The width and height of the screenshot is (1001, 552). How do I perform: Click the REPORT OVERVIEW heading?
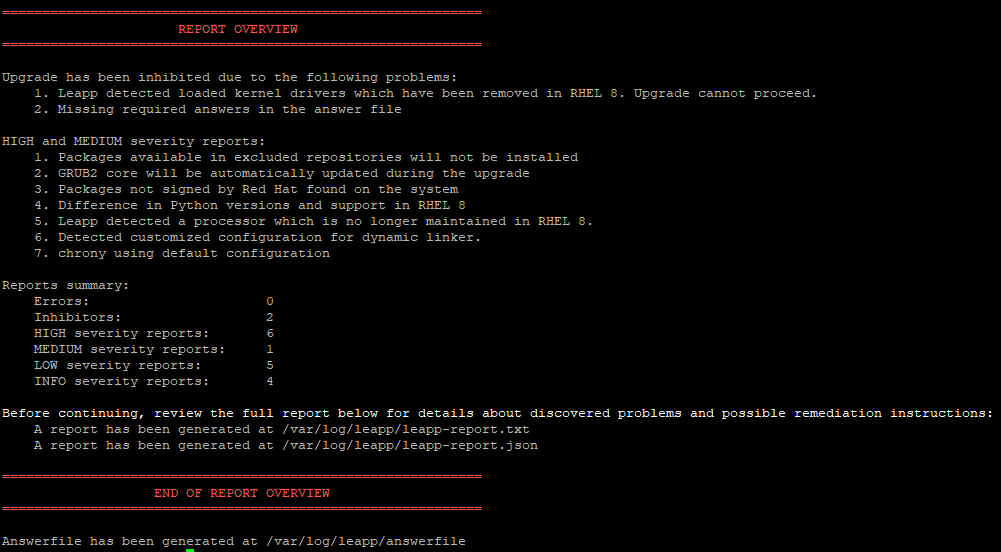click(238, 29)
